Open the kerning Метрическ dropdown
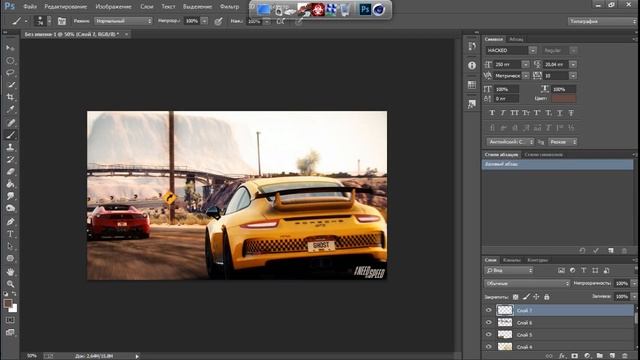640x360 pixels. [526, 76]
